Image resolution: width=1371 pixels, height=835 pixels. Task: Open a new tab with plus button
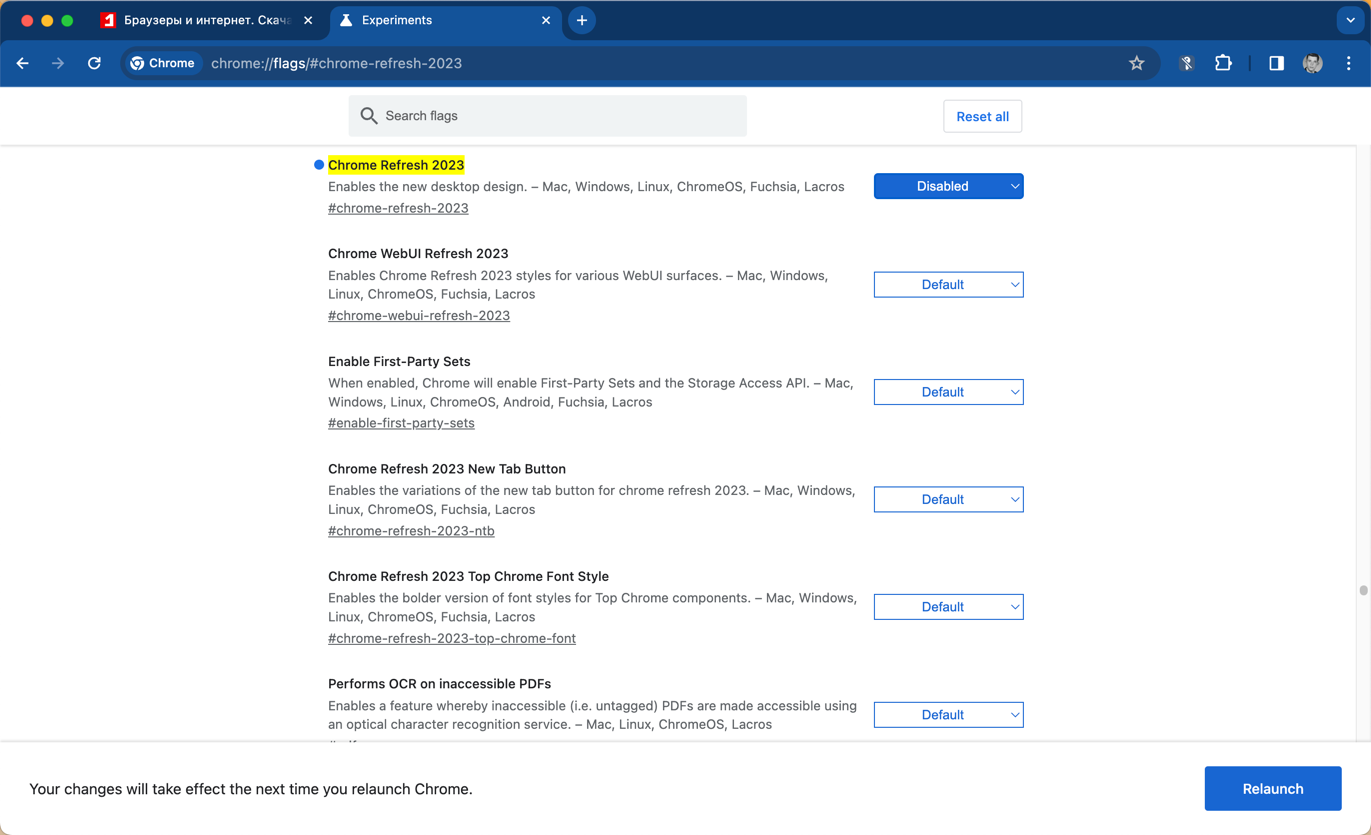(582, 20)
